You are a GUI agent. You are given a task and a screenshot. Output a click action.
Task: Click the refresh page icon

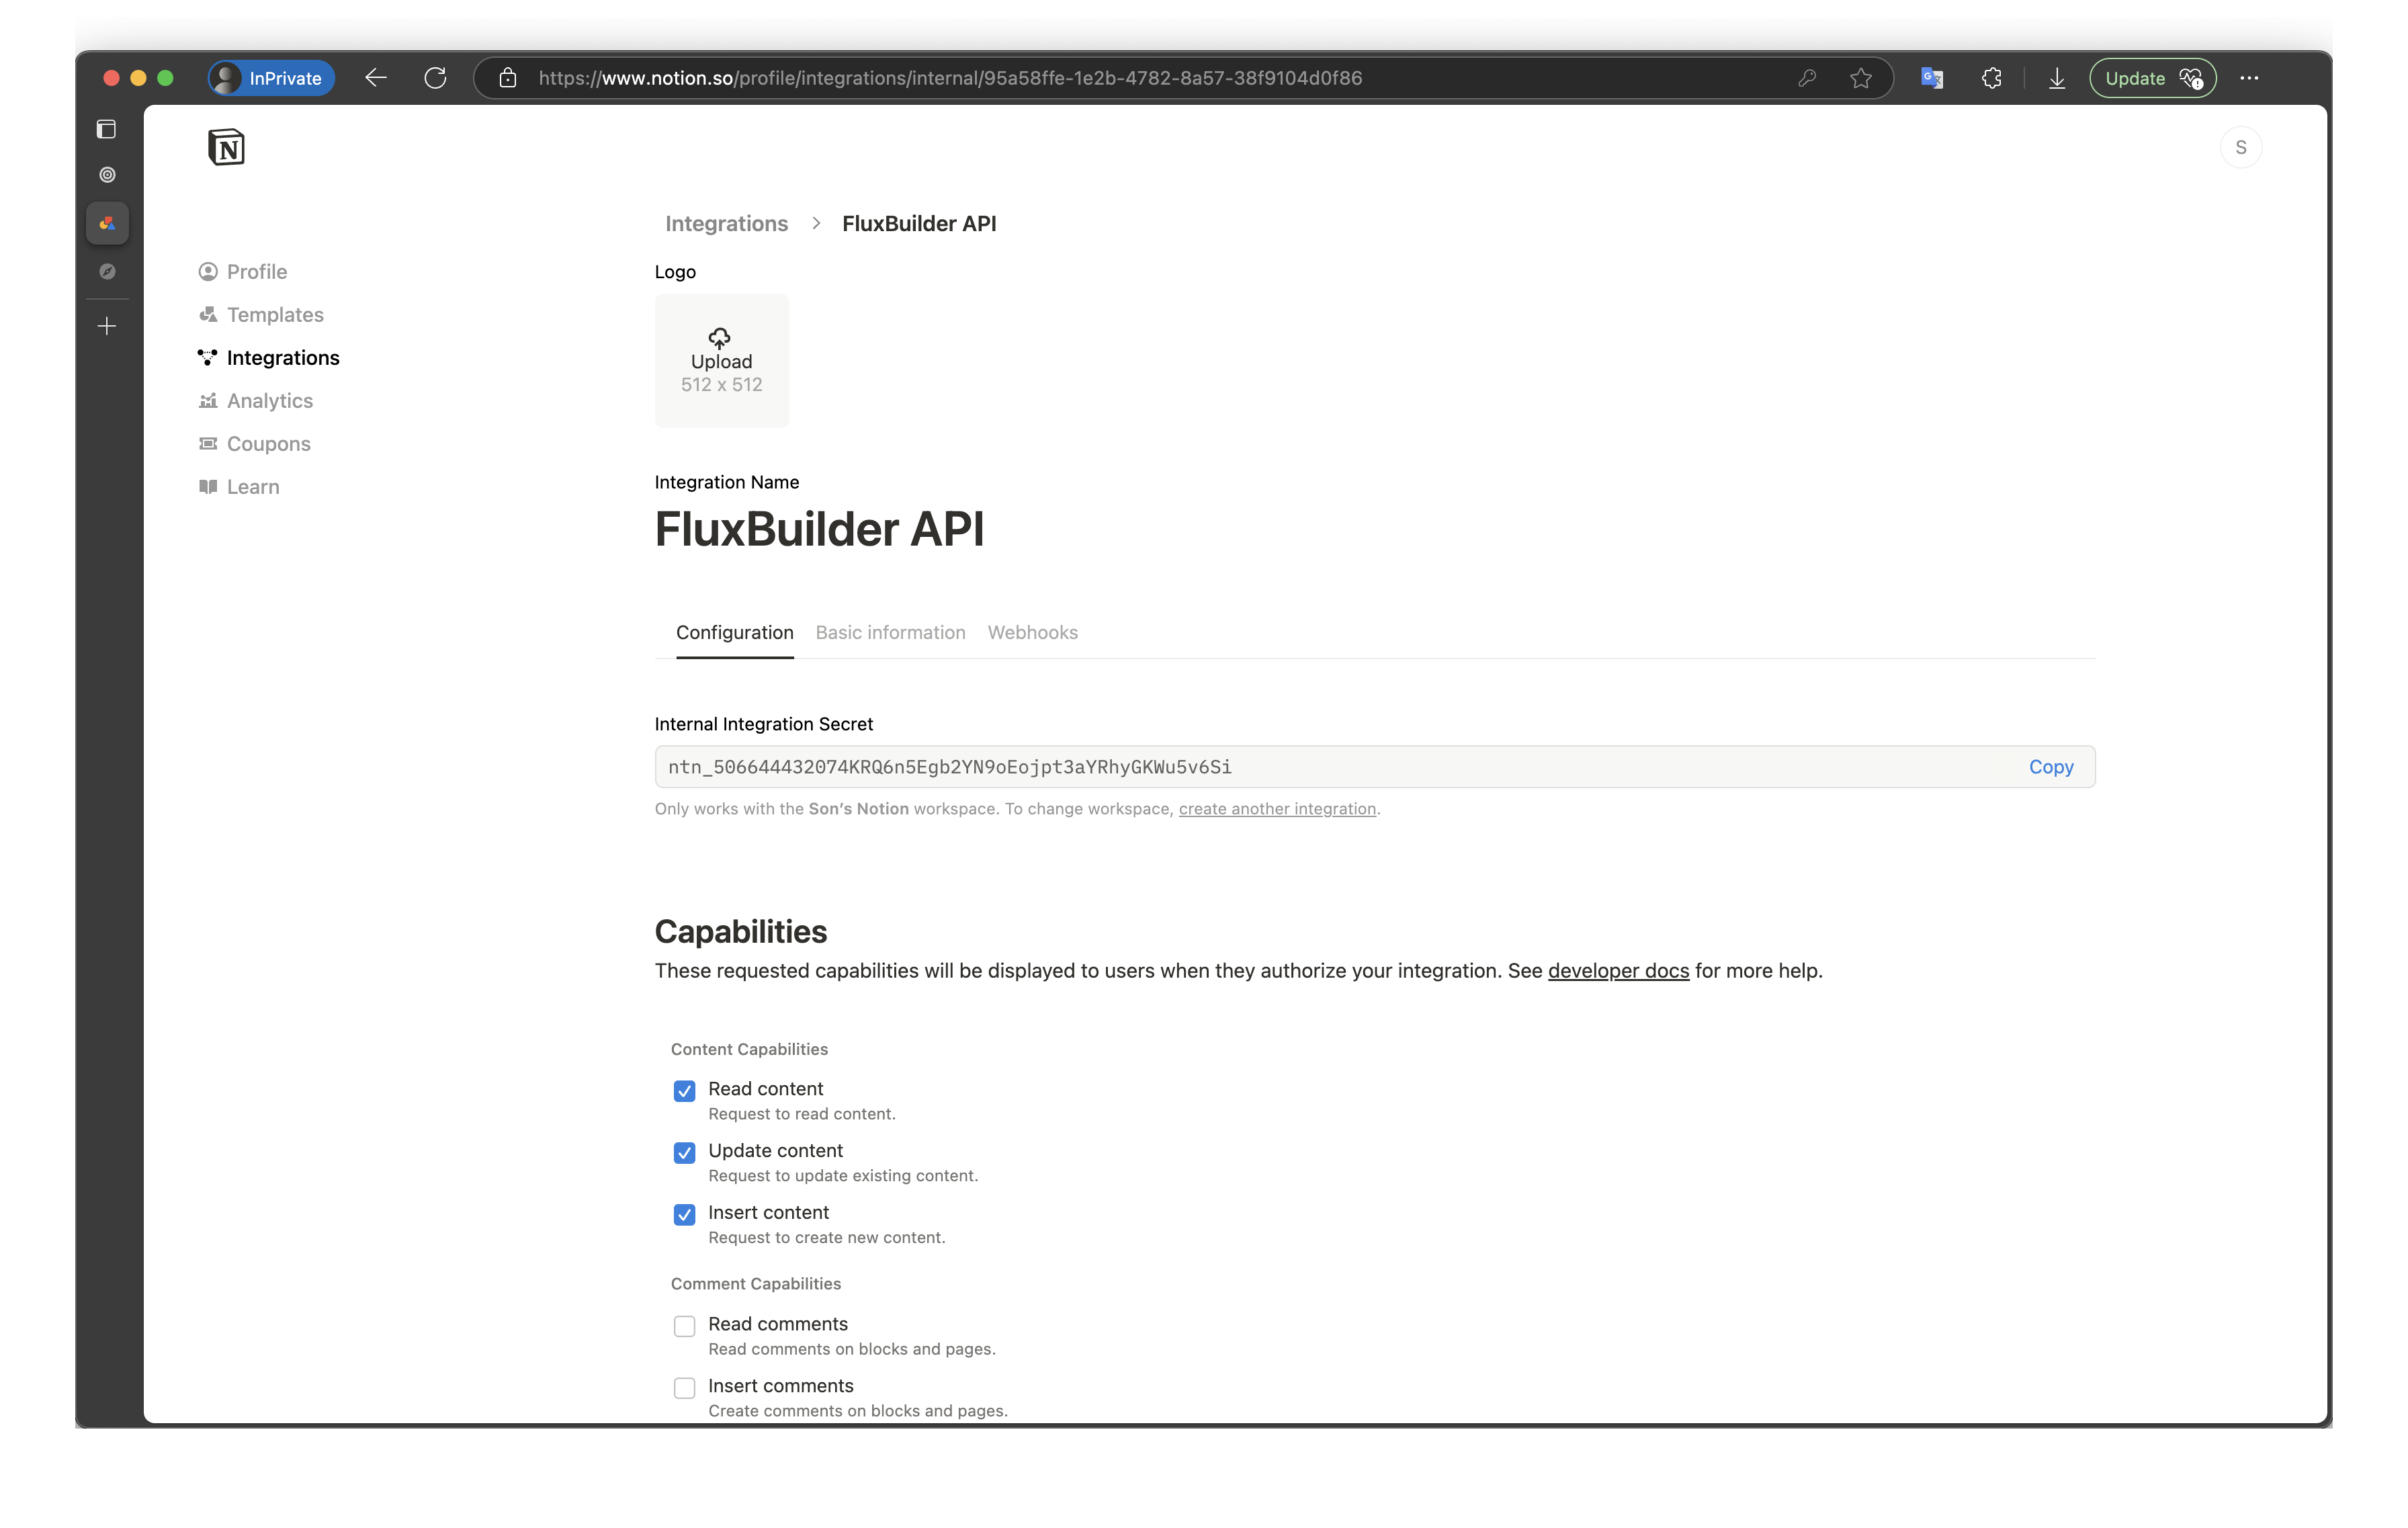coord(435,77)
